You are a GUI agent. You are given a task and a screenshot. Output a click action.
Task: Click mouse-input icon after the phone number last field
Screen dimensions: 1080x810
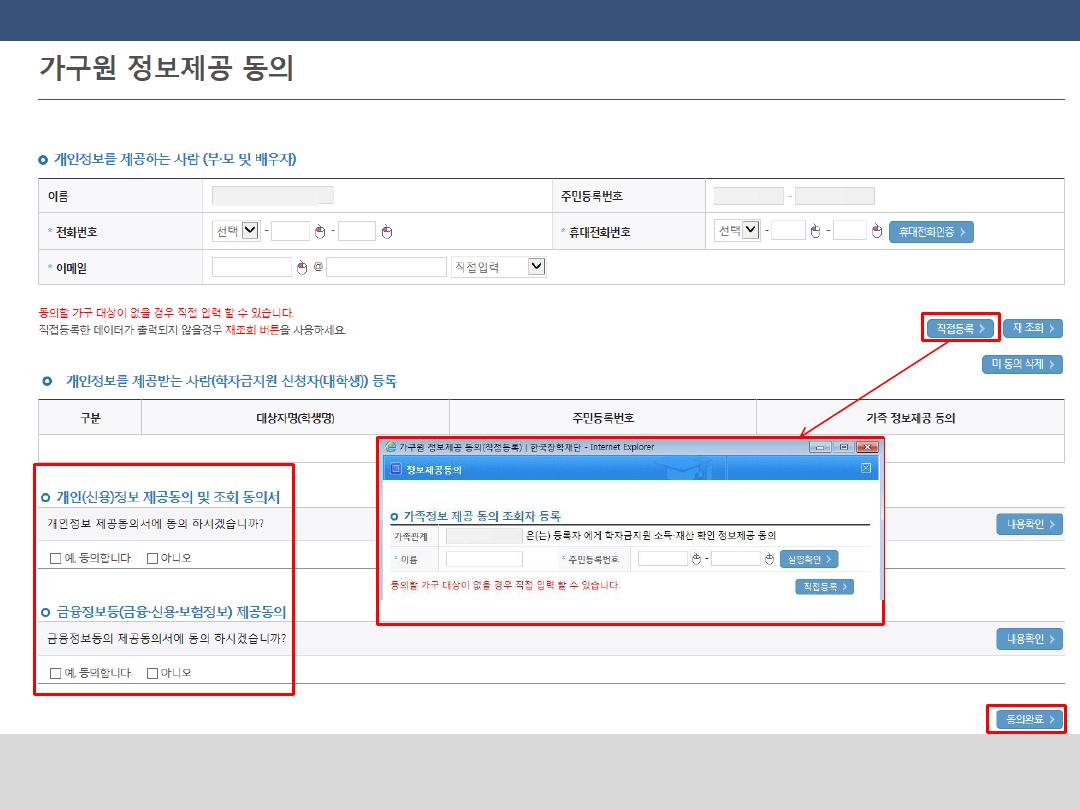point(386,232)
